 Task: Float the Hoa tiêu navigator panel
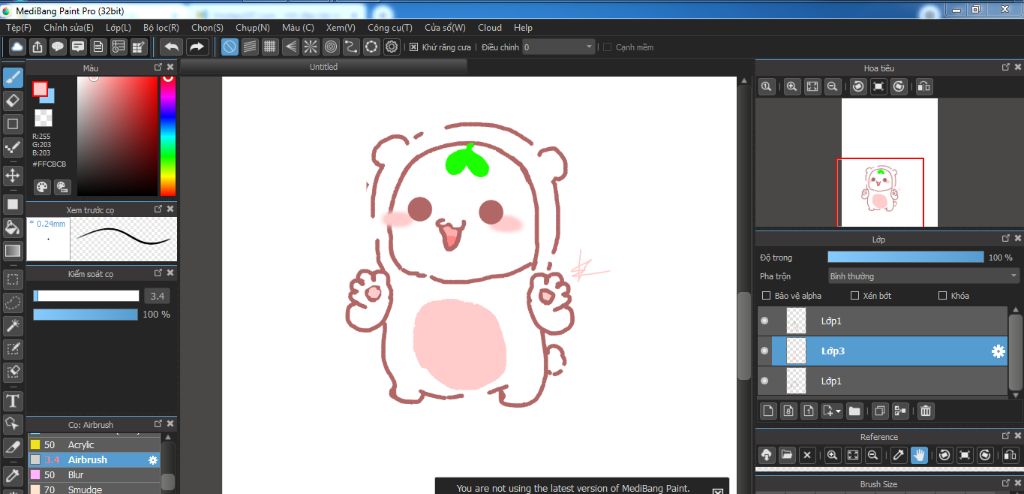(1006, 67)
